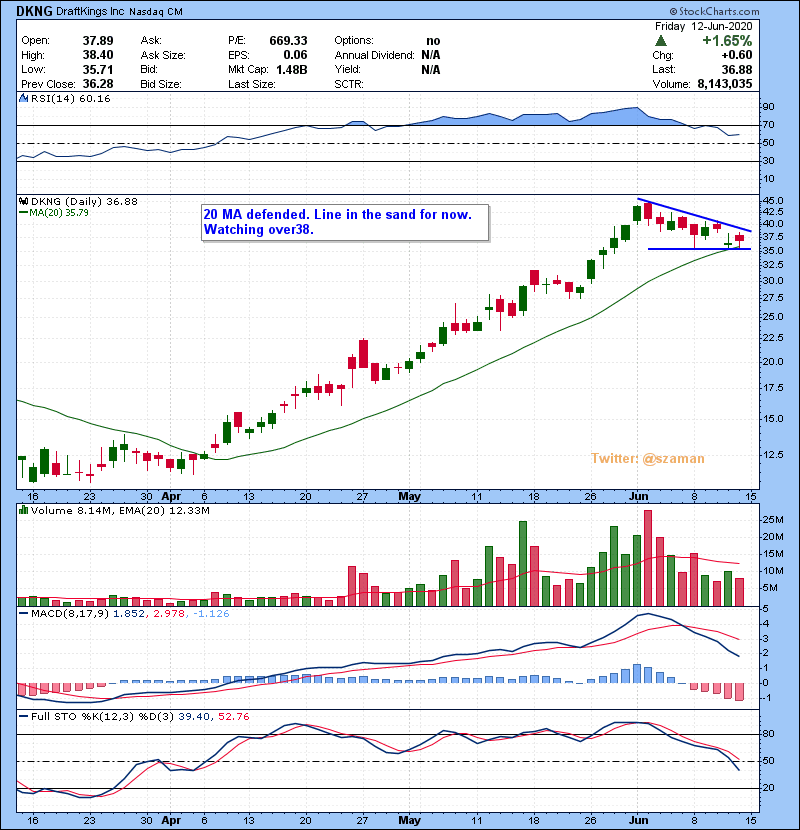
Task: Click the stochastic %K value 39.40
Action: (x=193, y=717)
